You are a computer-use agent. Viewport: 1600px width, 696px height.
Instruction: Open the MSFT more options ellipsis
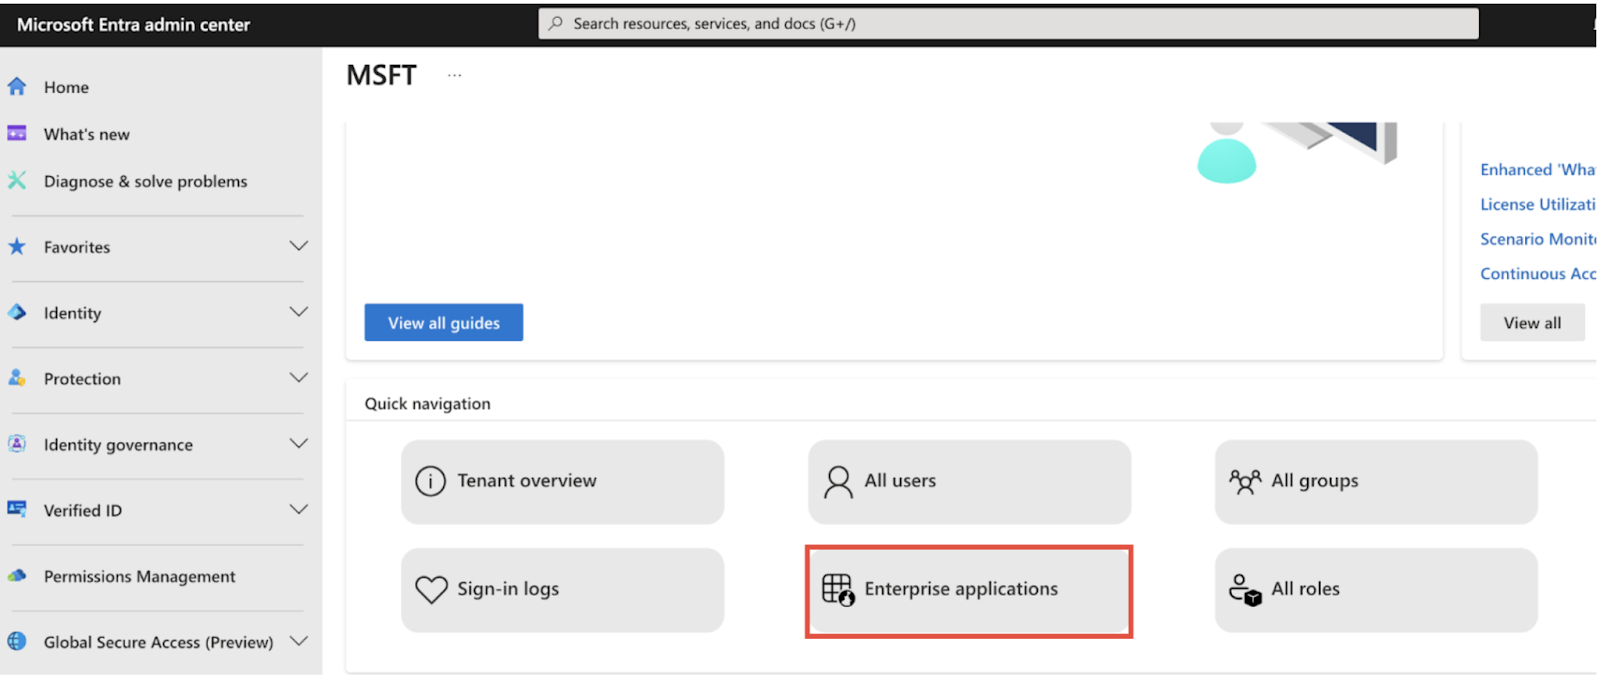click(x=454, y=75)
